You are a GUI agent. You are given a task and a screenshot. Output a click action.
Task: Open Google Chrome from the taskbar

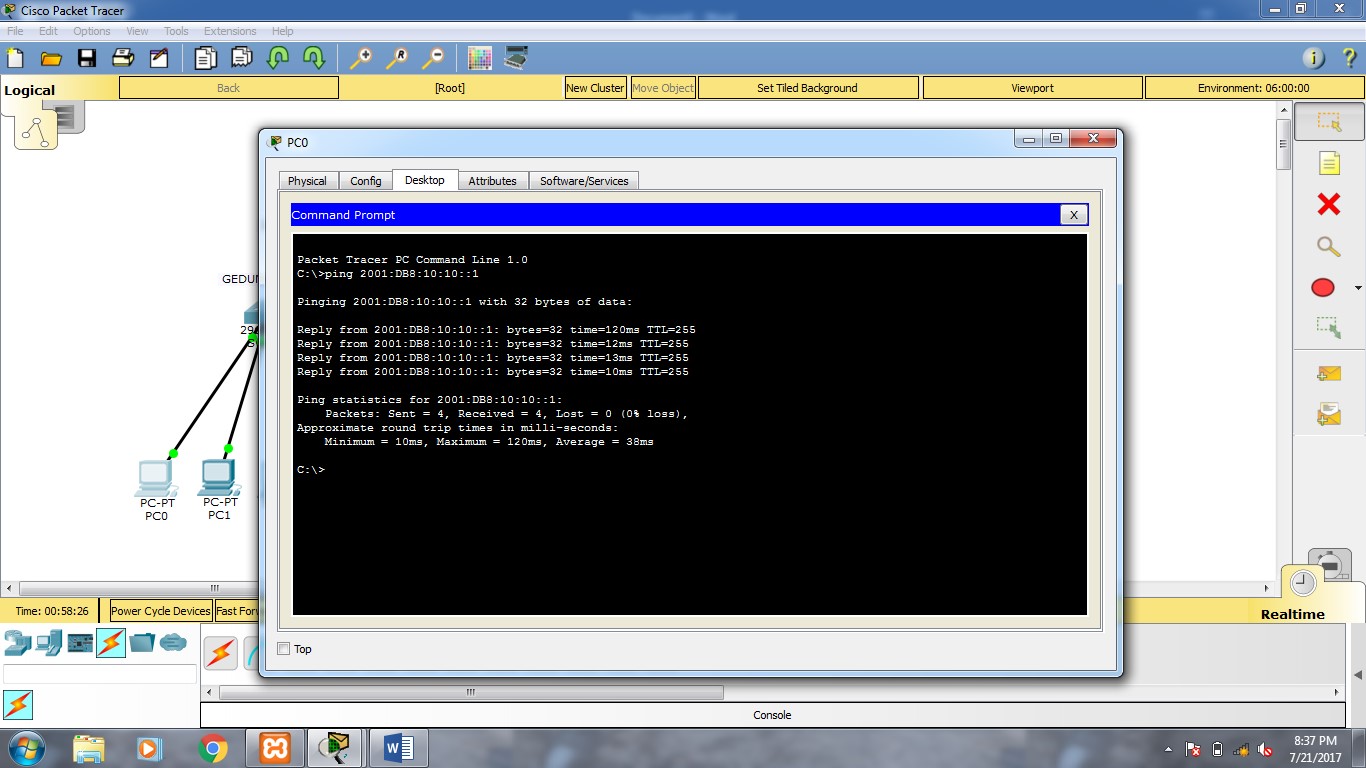[213, 748]
